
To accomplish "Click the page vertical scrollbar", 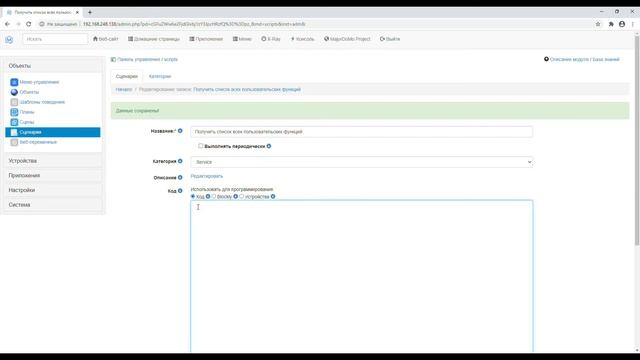I will pos(637,141).
